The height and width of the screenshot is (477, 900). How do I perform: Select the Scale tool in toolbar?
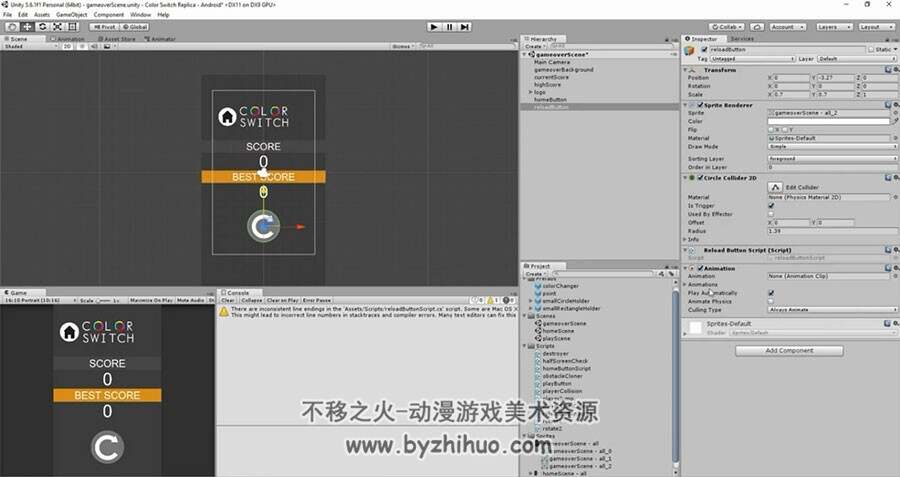coord(57,27)
